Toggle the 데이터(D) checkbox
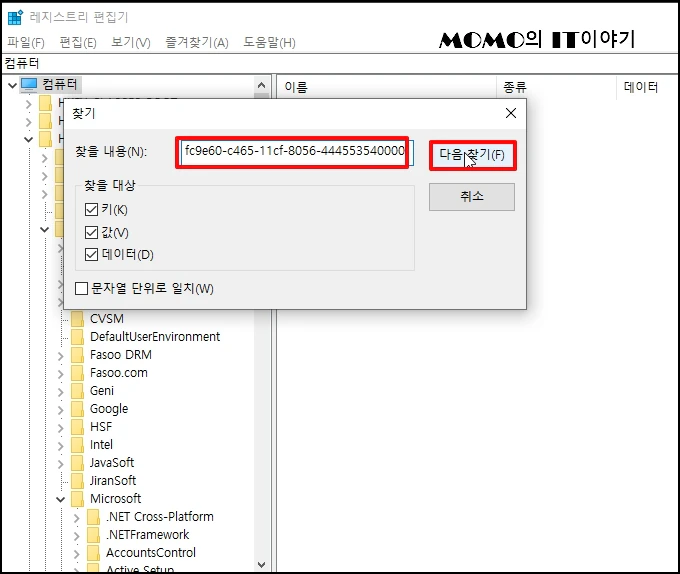680x574 pixels. [92, 254]
